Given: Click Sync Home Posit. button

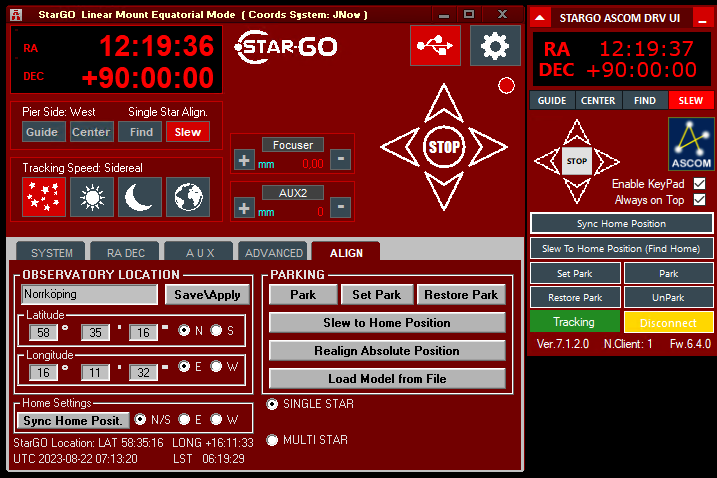Looking at the screenshot, I should (x=73, y=420).
